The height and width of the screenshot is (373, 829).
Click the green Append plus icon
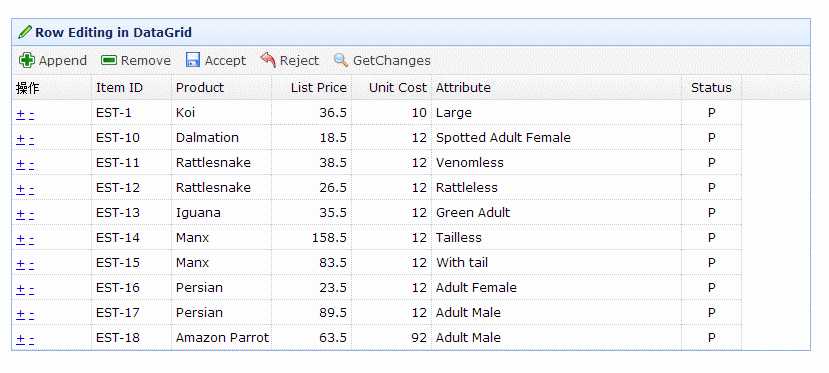(x=26, y=61)
